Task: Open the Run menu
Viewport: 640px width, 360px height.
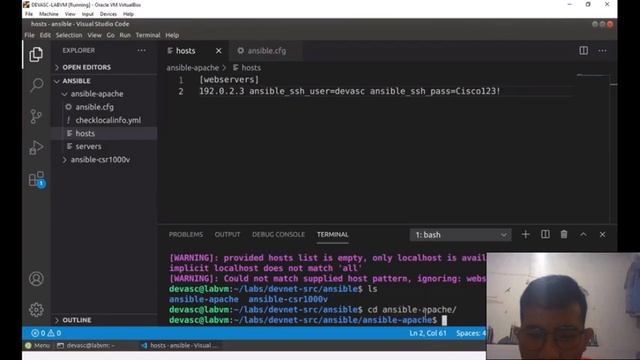Action: 125,35
